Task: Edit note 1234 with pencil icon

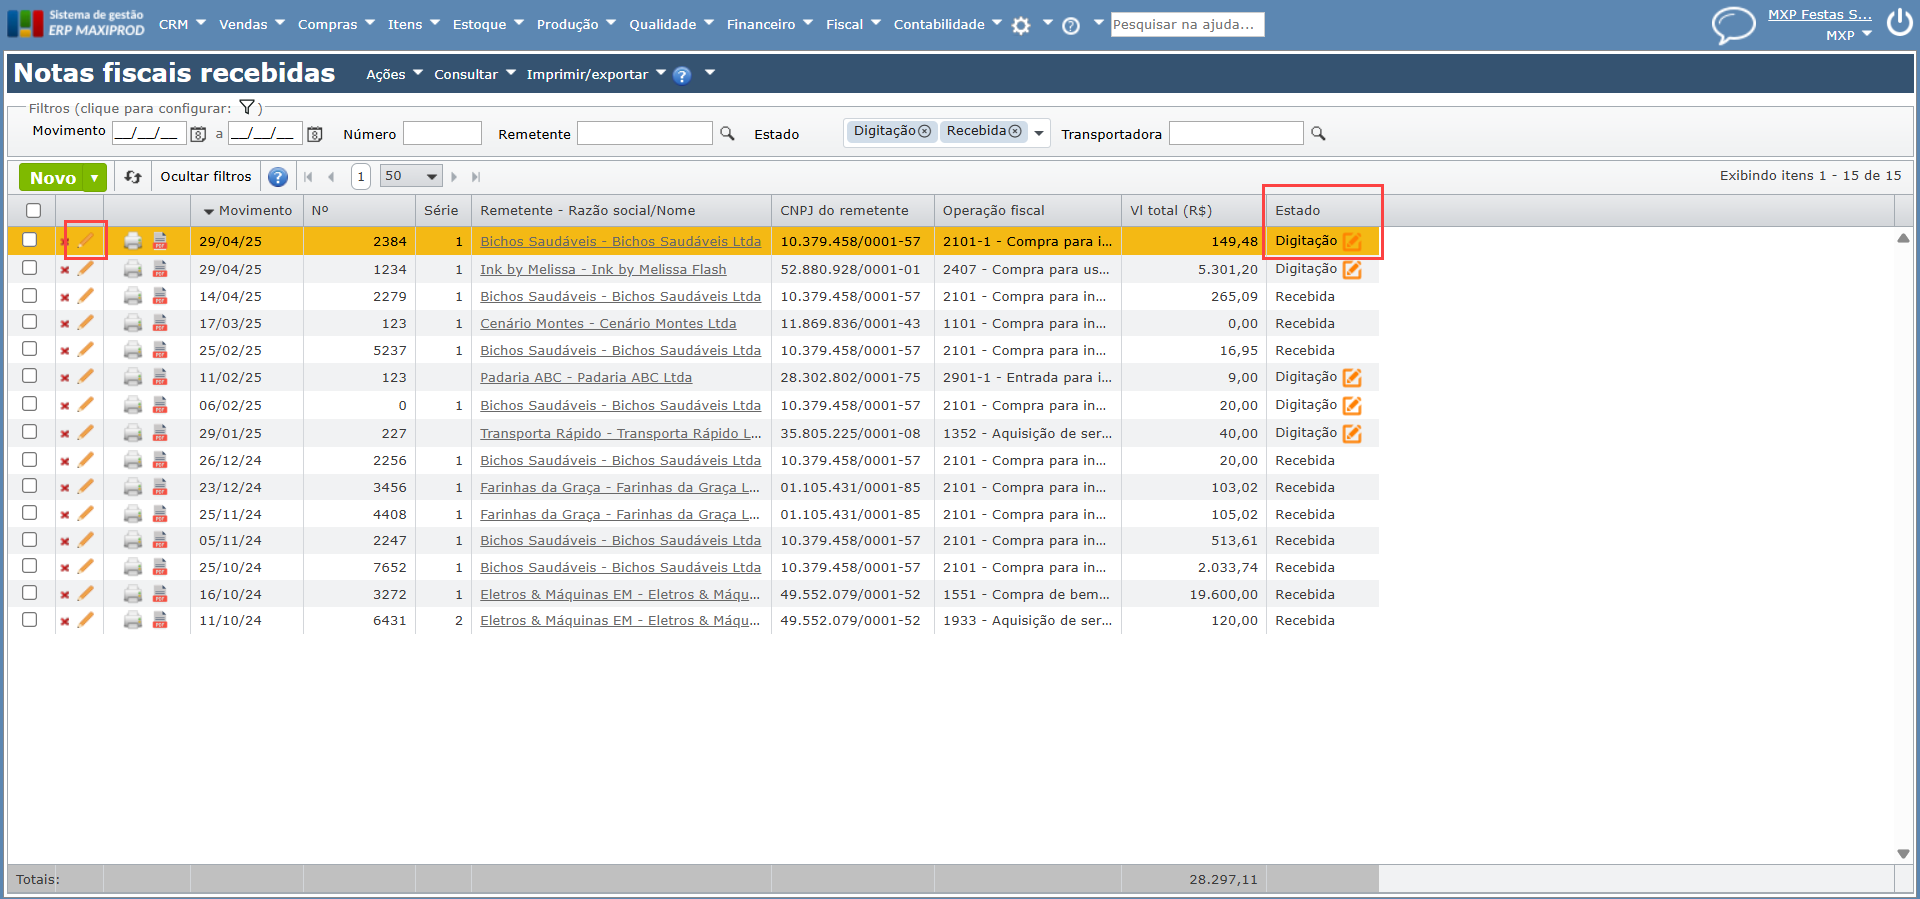Action: 86,269
